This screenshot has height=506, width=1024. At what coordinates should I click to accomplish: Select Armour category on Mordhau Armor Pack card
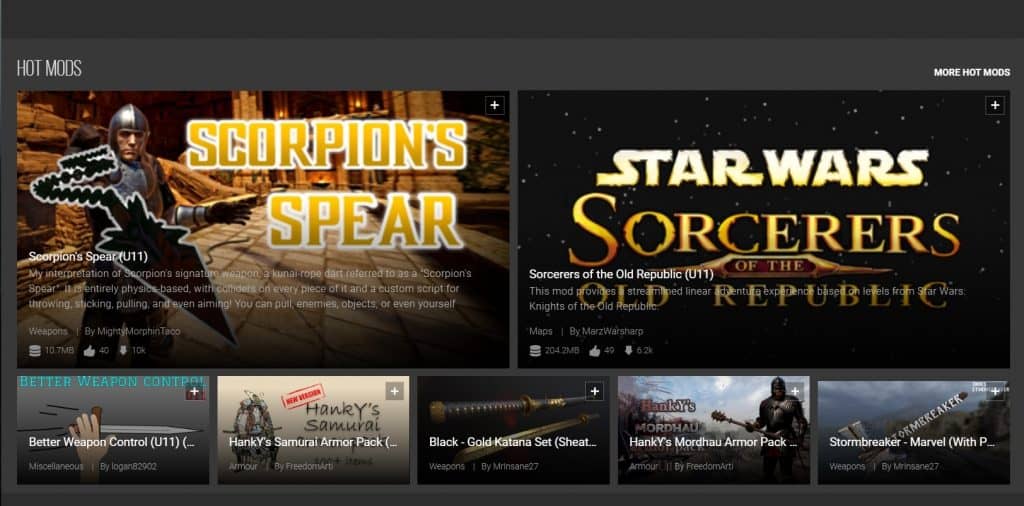(x=643, y=467)
